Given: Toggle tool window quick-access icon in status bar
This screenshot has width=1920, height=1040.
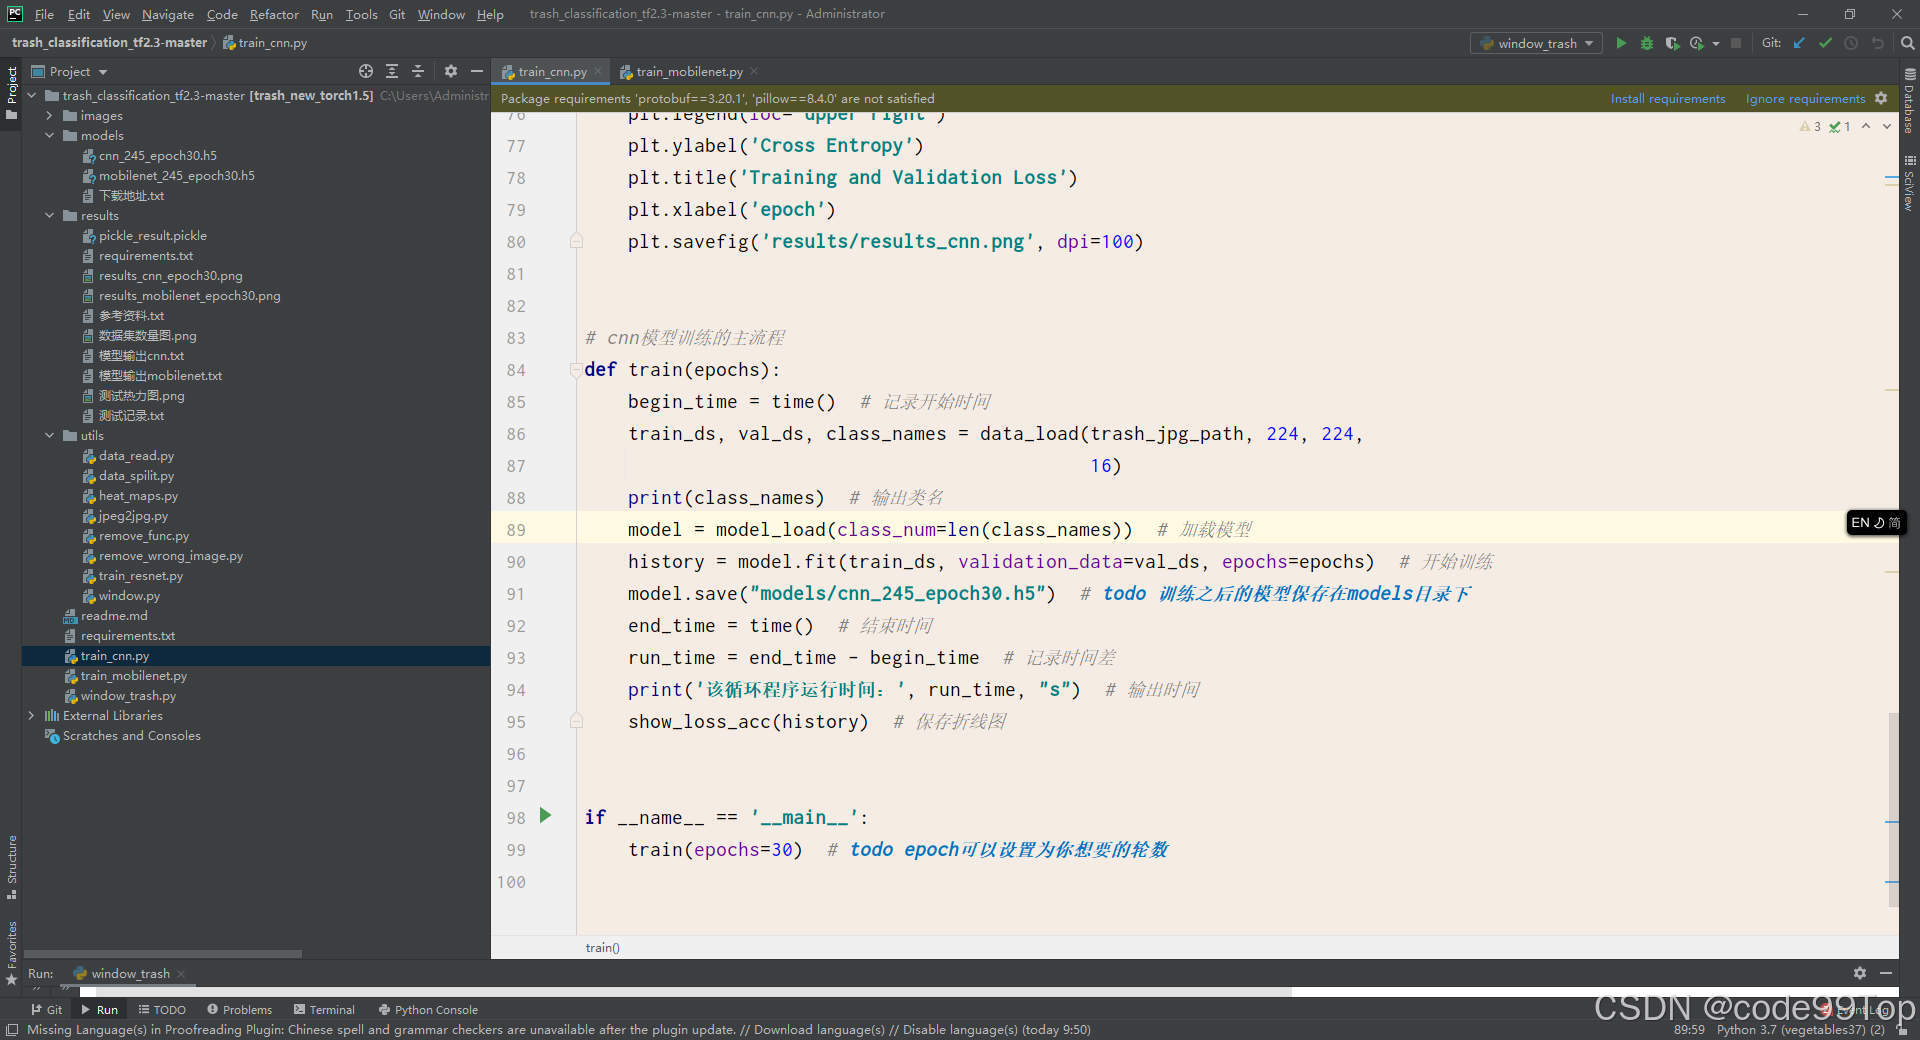Looking at the screenshot, I should [x=11, y=1030].
